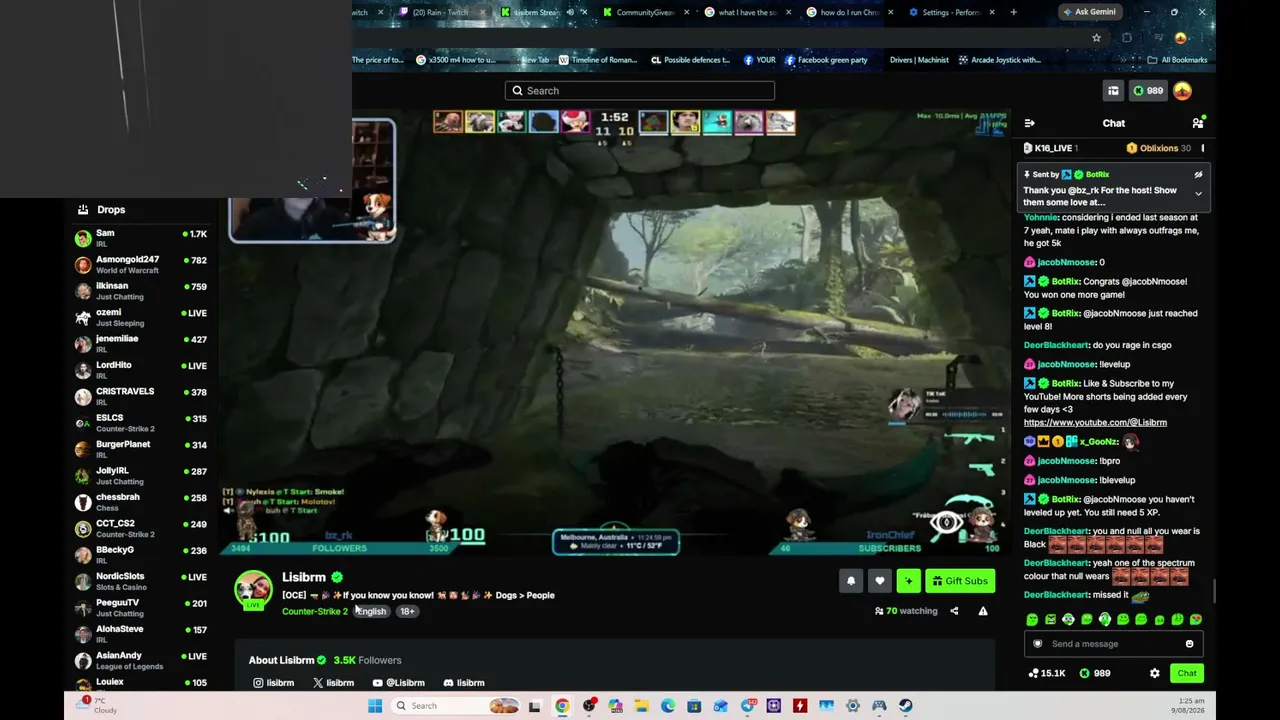Bookmark this page with the star icon
Screen dimensions: 1280x720
point(1097,38)
